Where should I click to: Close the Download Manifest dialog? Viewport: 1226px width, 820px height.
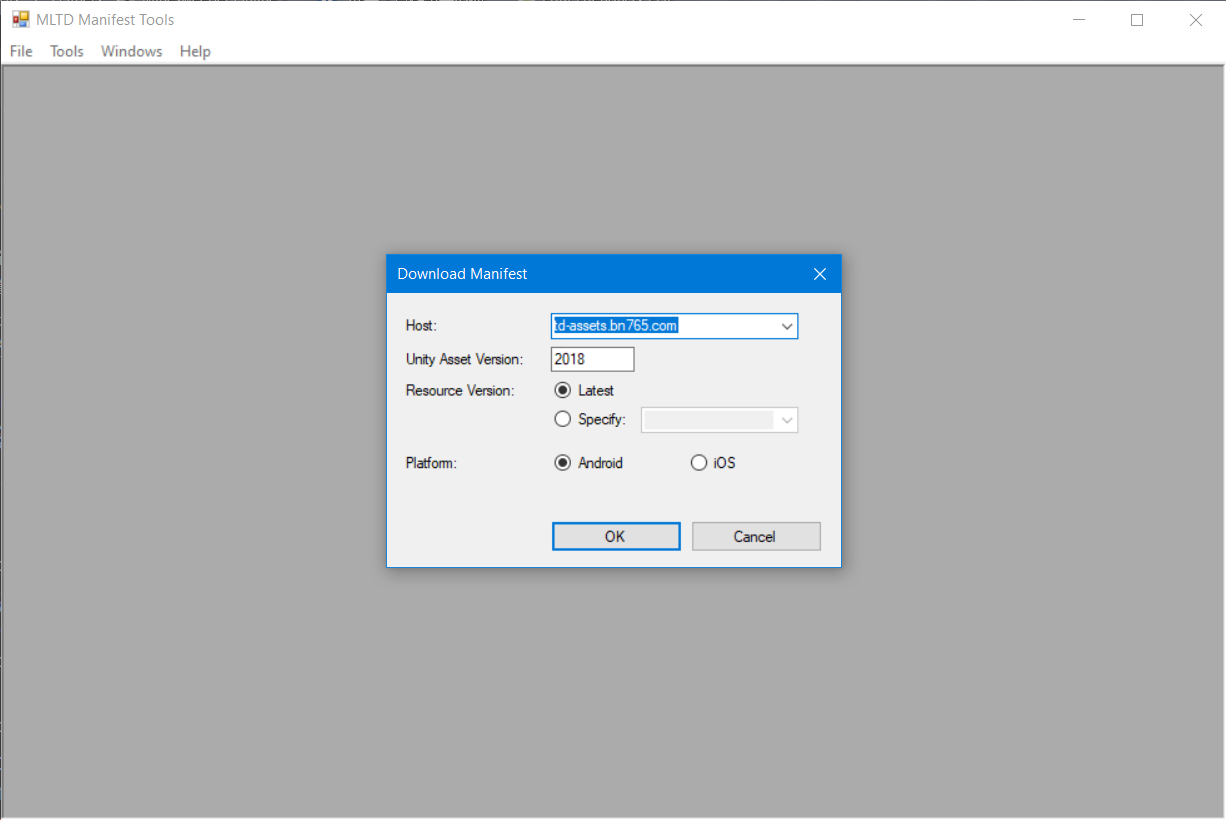820,274
